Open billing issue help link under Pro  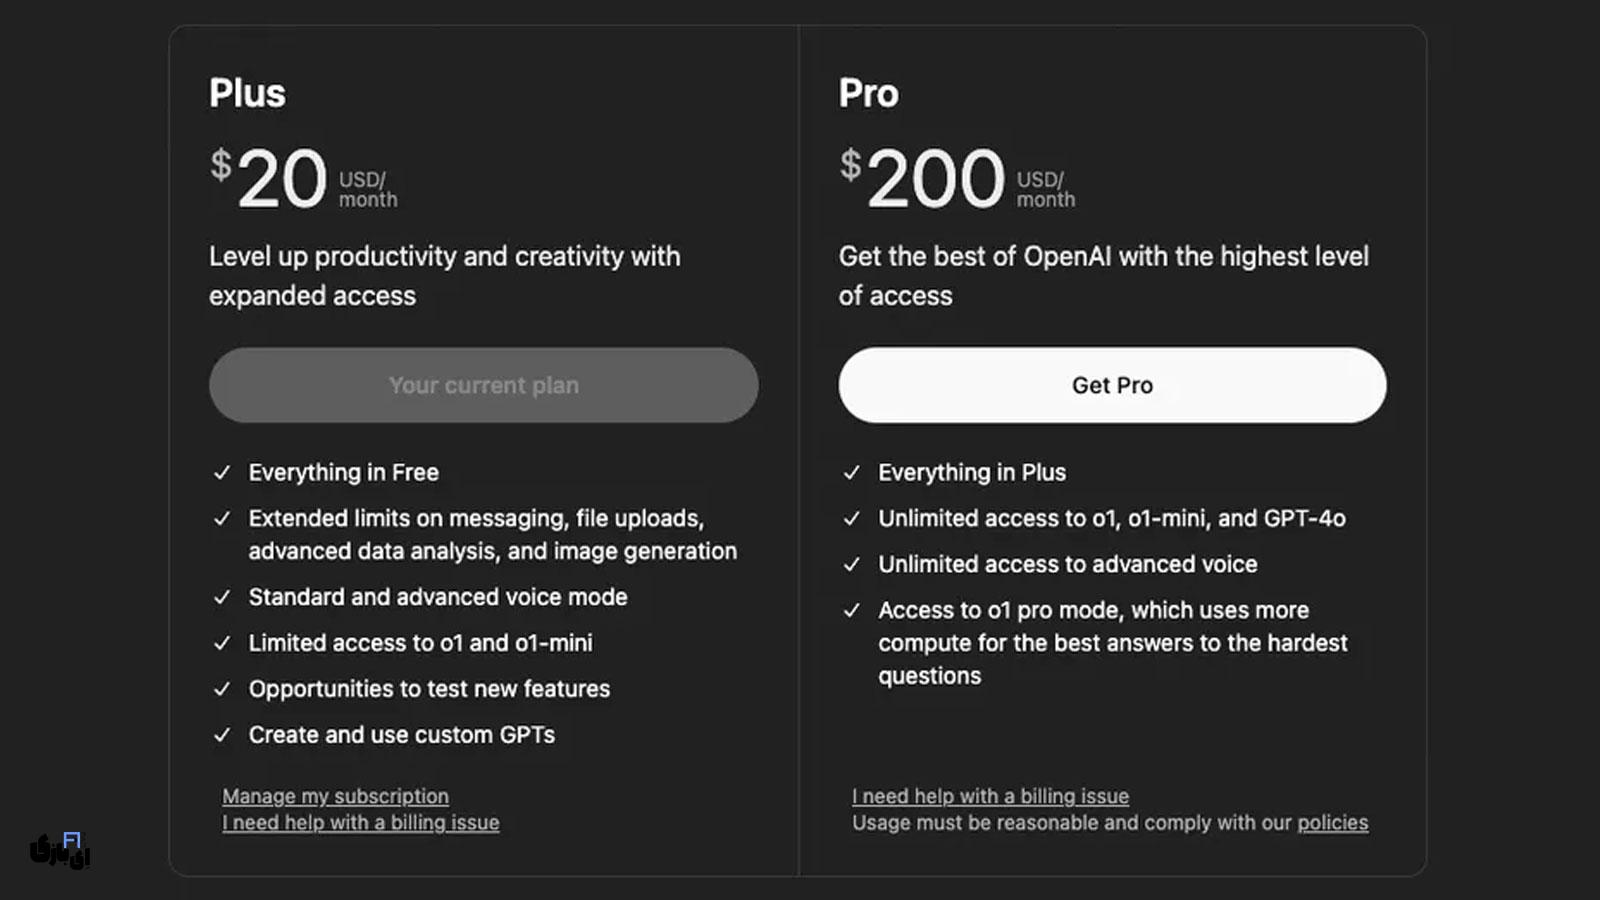tap(990, 796)
